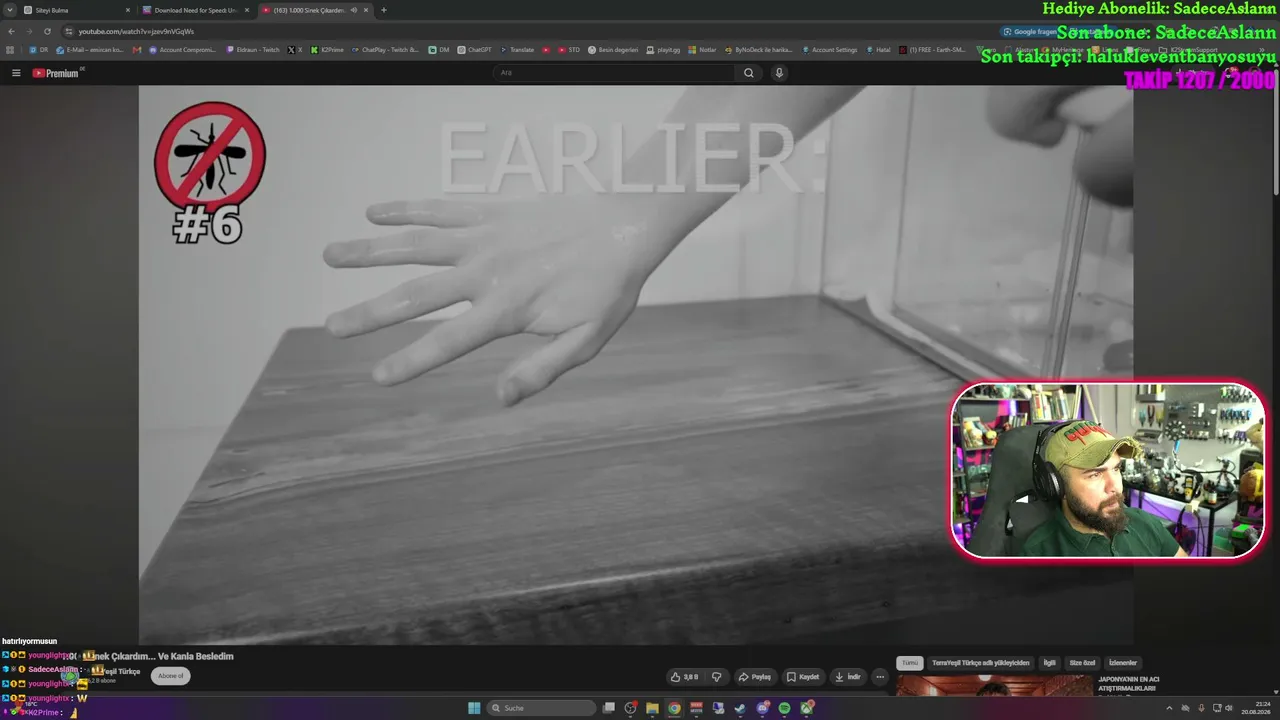The width and height of the screenshot is (1280, 720).
Task: Mute the YouTube tab audio icon
Action: 353,10
